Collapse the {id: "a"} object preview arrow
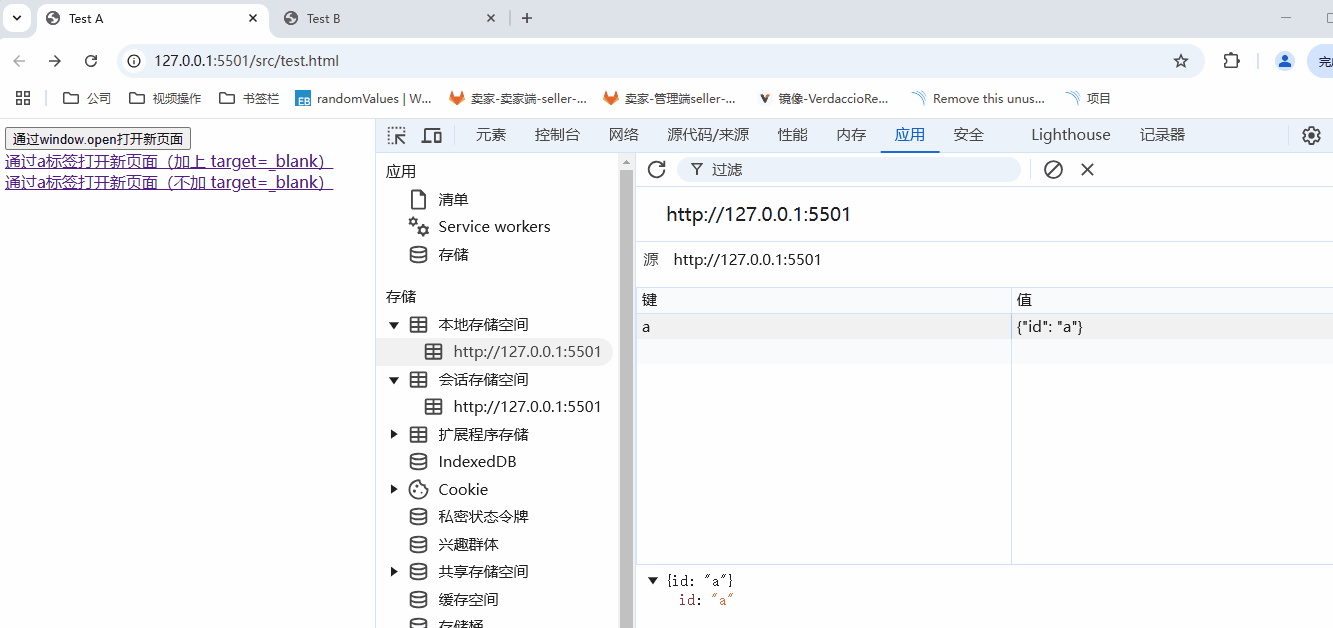1333x628 pixels. point(653,580)
